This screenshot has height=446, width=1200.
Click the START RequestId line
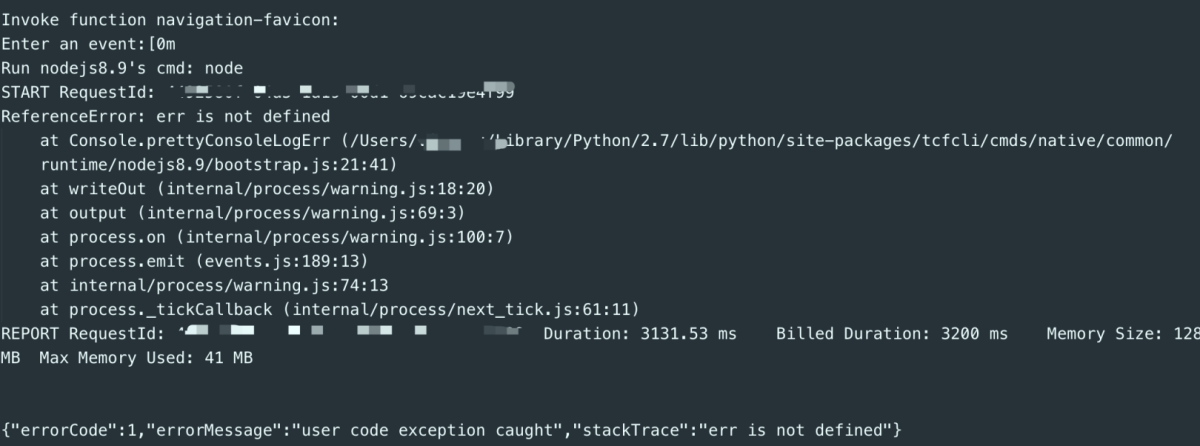coord(258,92)
